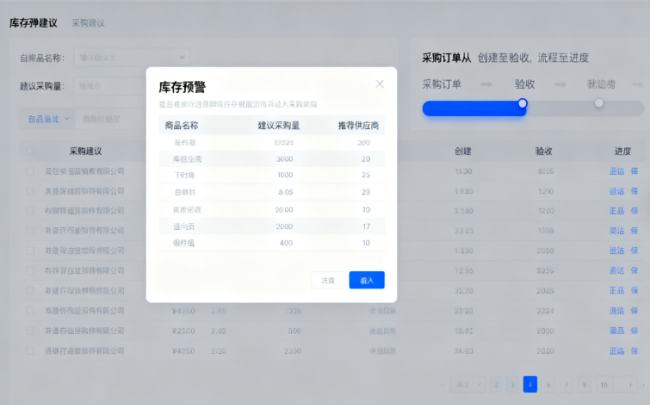650x405 pixels.
Task: Open the second tab beside 库存弹建议
Action: point(88,22)
